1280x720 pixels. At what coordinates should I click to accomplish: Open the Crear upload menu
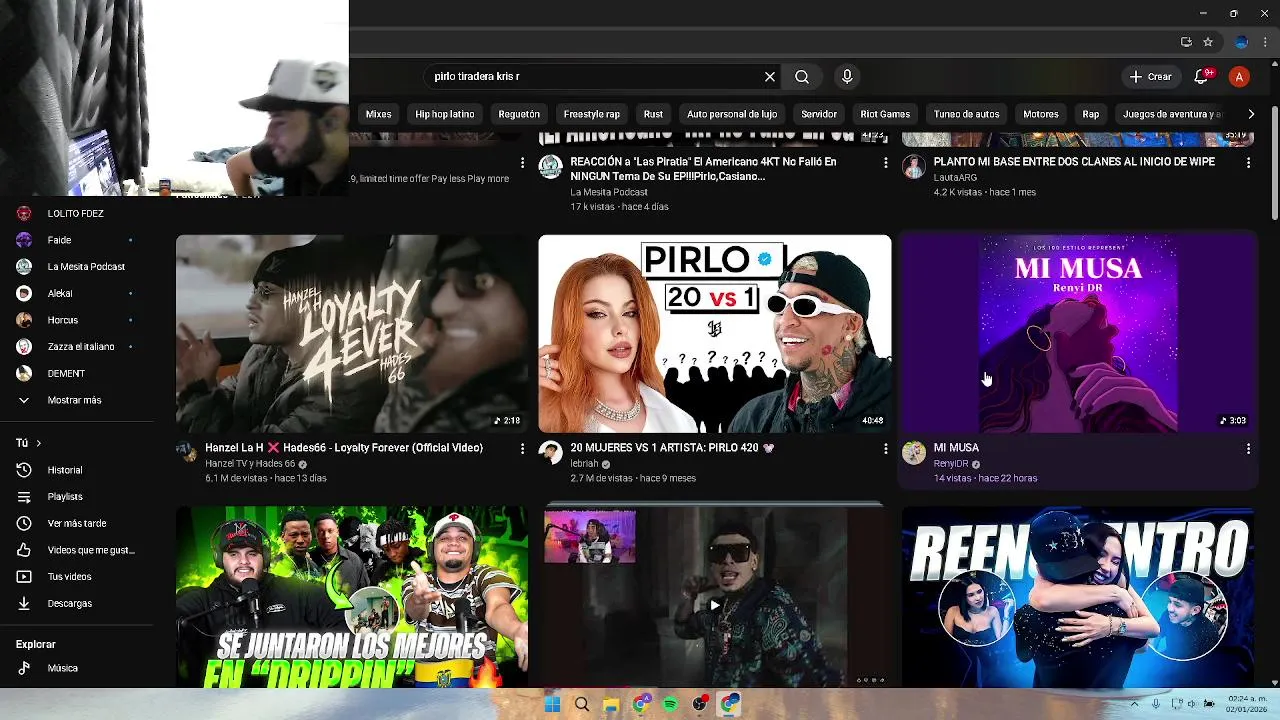click(x=1150, y=77)
